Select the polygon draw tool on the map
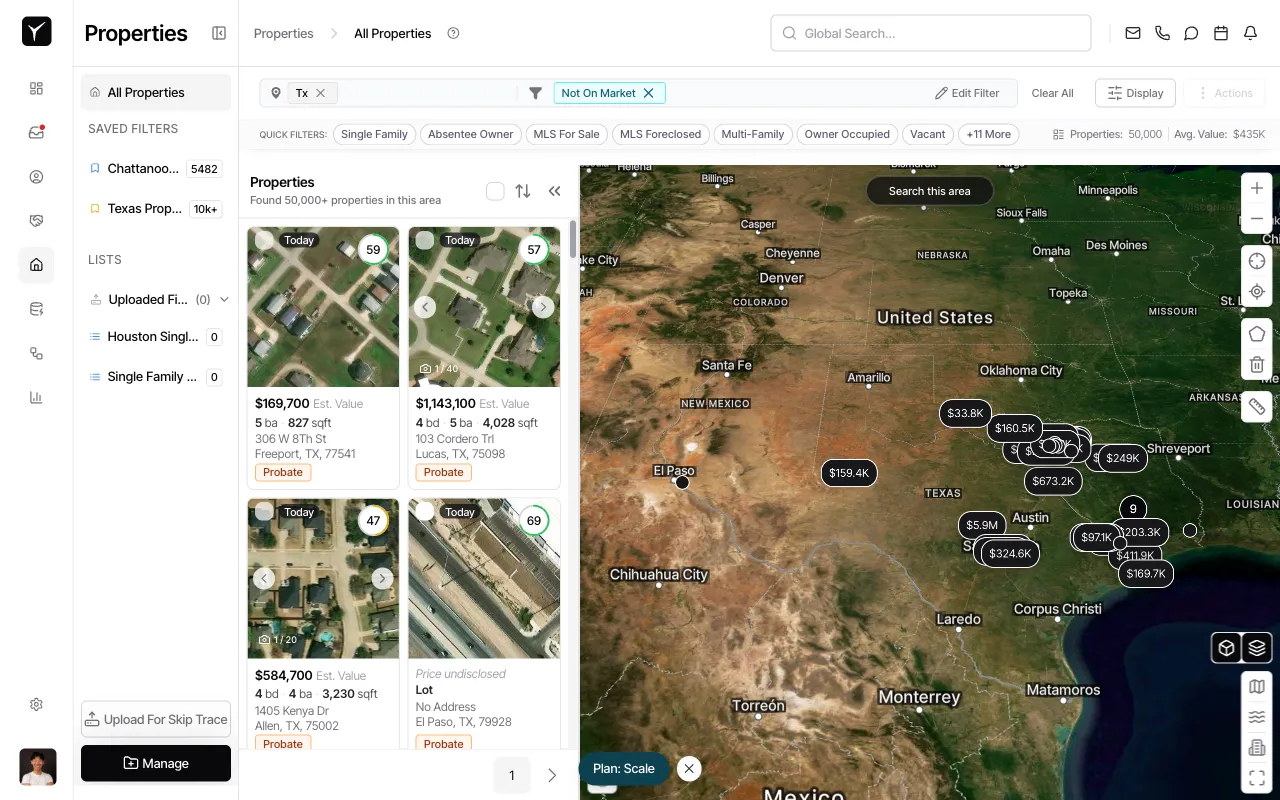 tap(1257, 333)
